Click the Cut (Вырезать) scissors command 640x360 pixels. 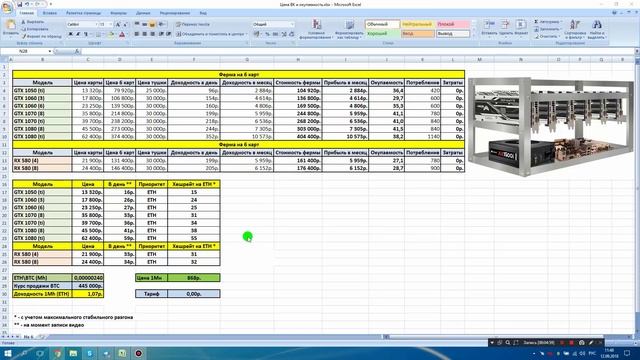33,22
